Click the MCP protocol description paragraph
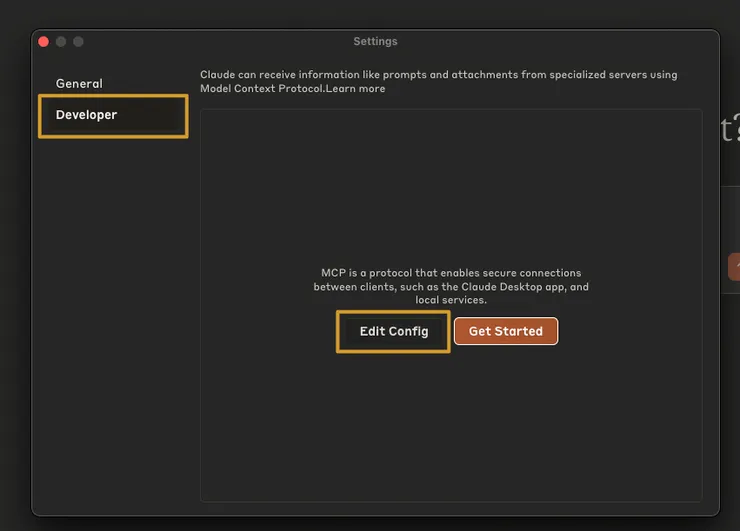The width and height of the screenshot is (740, 531). coord(450,286)
